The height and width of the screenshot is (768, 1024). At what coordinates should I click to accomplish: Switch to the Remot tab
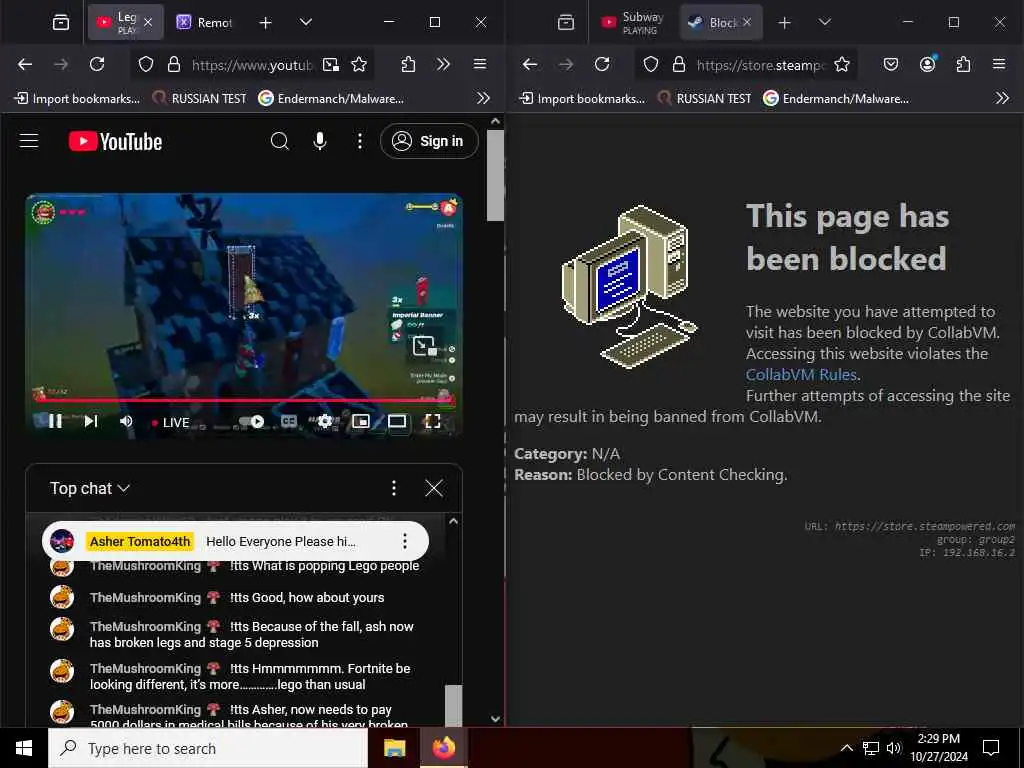tap(204, 22)
